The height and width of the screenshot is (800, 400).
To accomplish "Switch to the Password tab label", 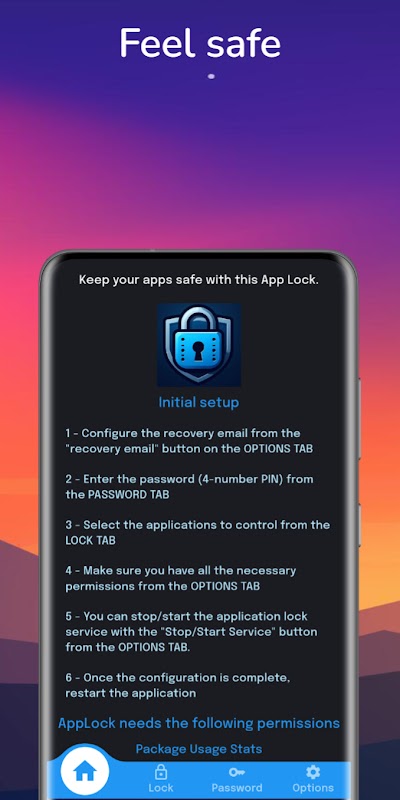I will point(237,788).
